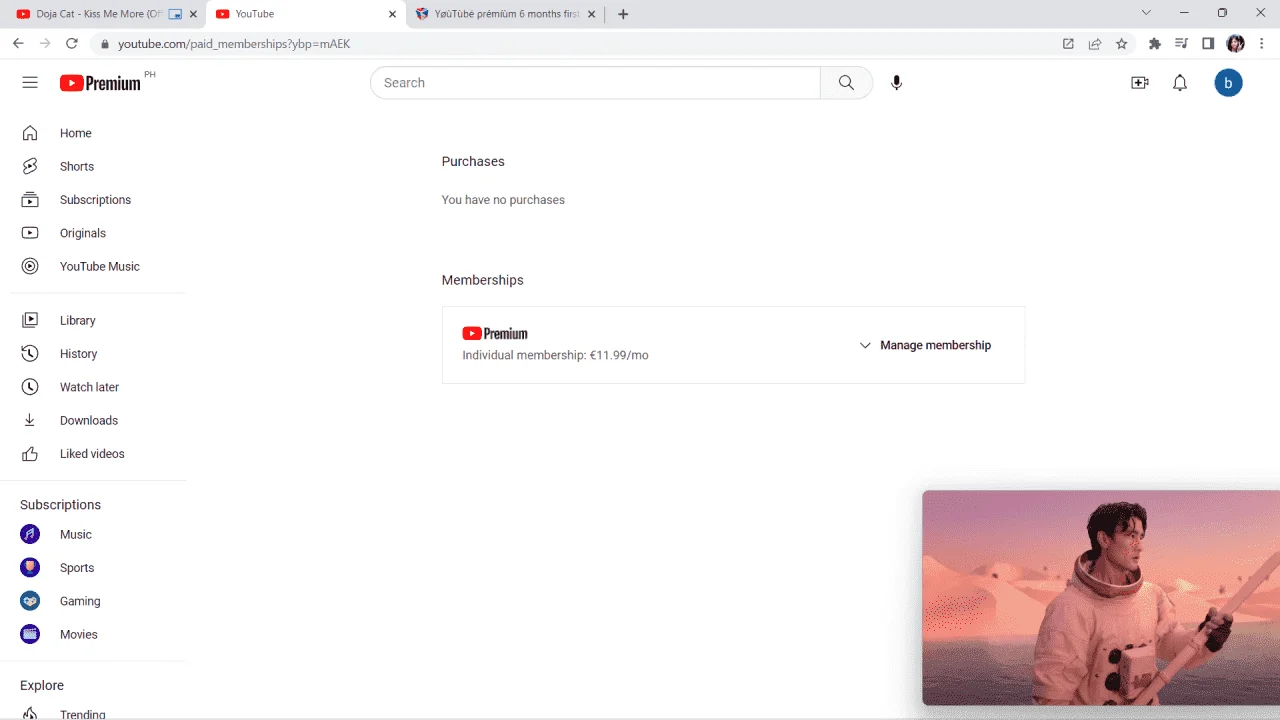
Task: Open Chrome extensions puzzle icon
Action: [x=1155, y=44]
